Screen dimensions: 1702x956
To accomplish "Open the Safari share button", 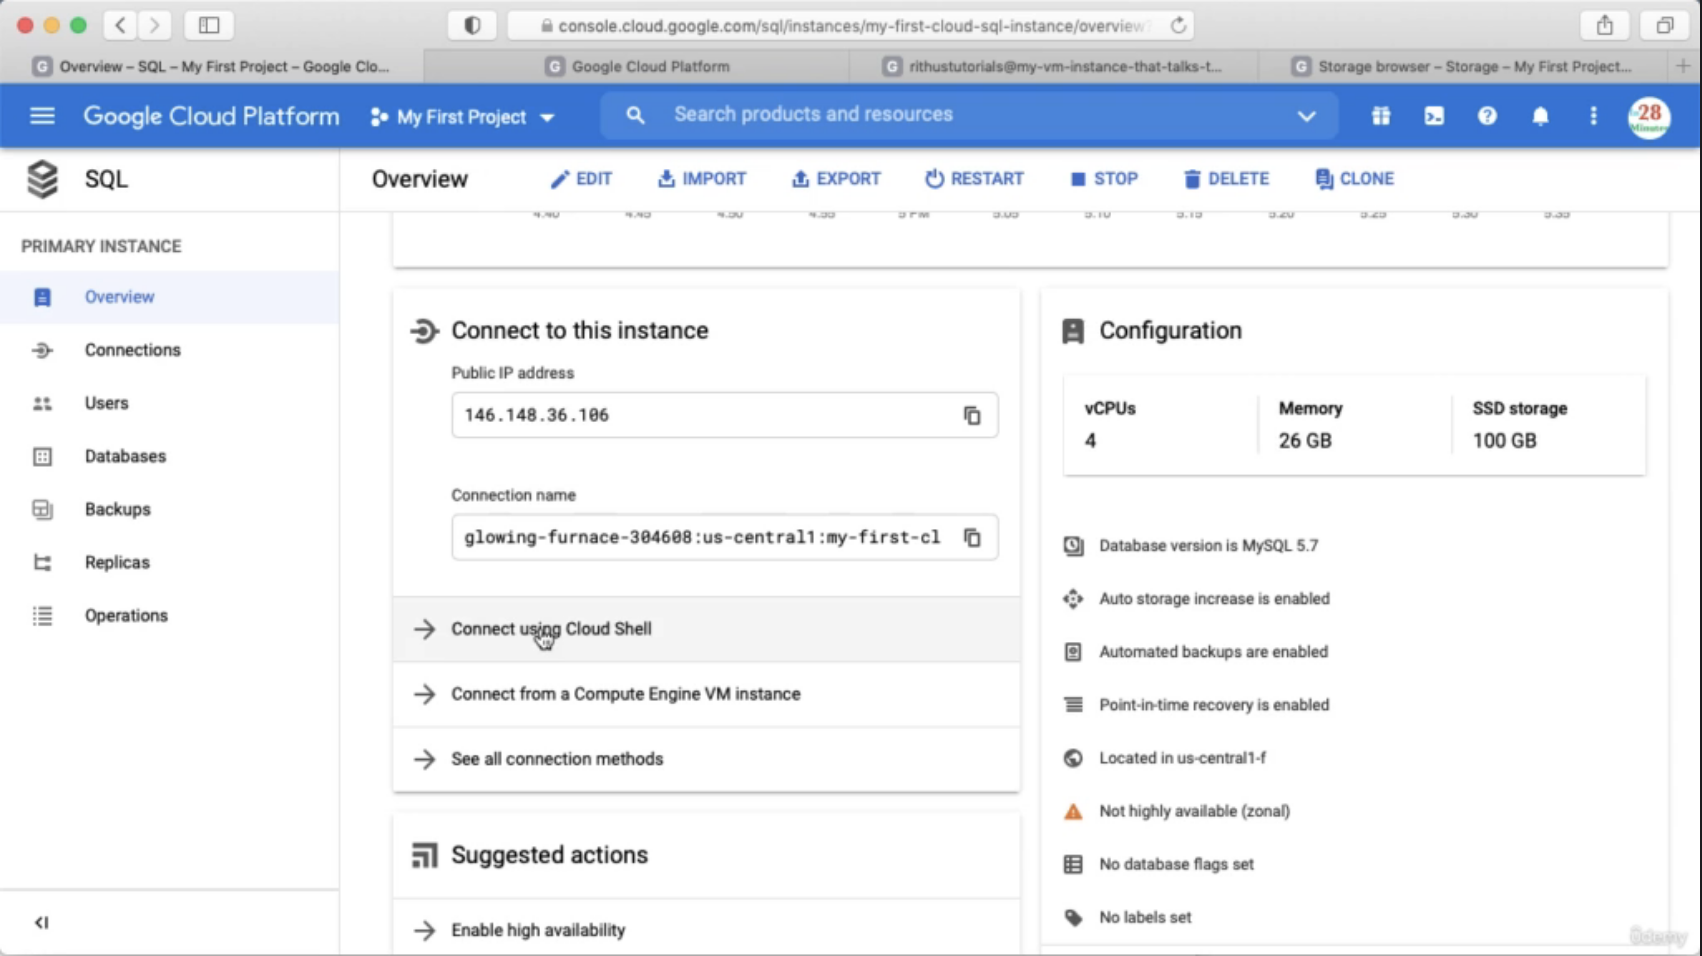I will click(x=1605, y=25).
